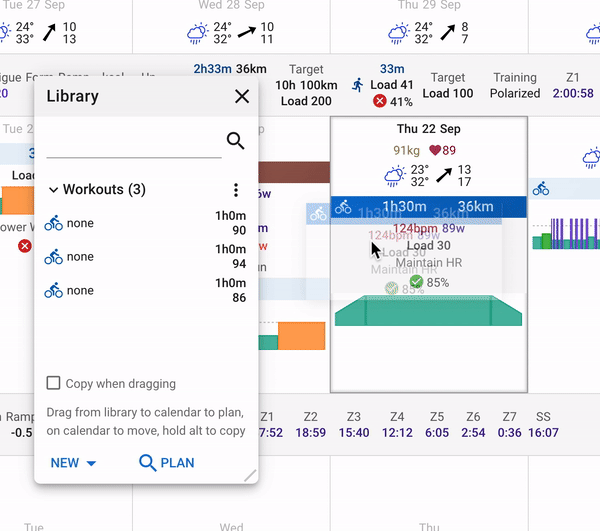Viewport: 600px width, 531px height.
Task: Click 'Target 10h 100km Load 200' text
Action: 306,85
